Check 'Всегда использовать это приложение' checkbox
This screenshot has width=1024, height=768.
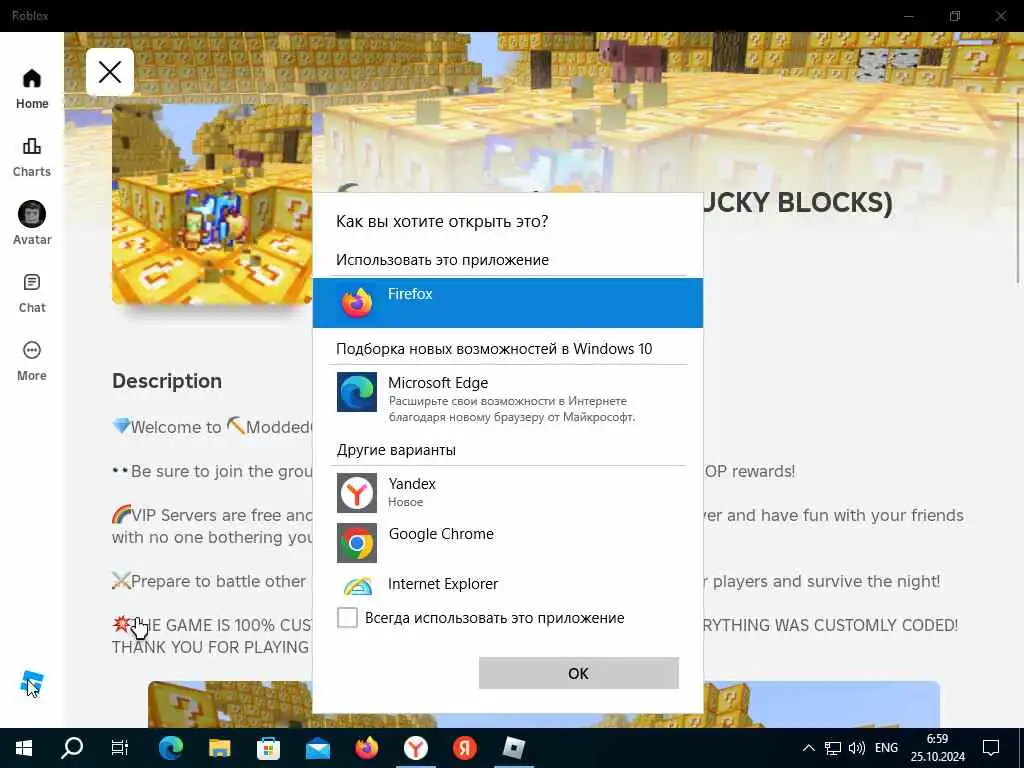[x=347, y=617]
